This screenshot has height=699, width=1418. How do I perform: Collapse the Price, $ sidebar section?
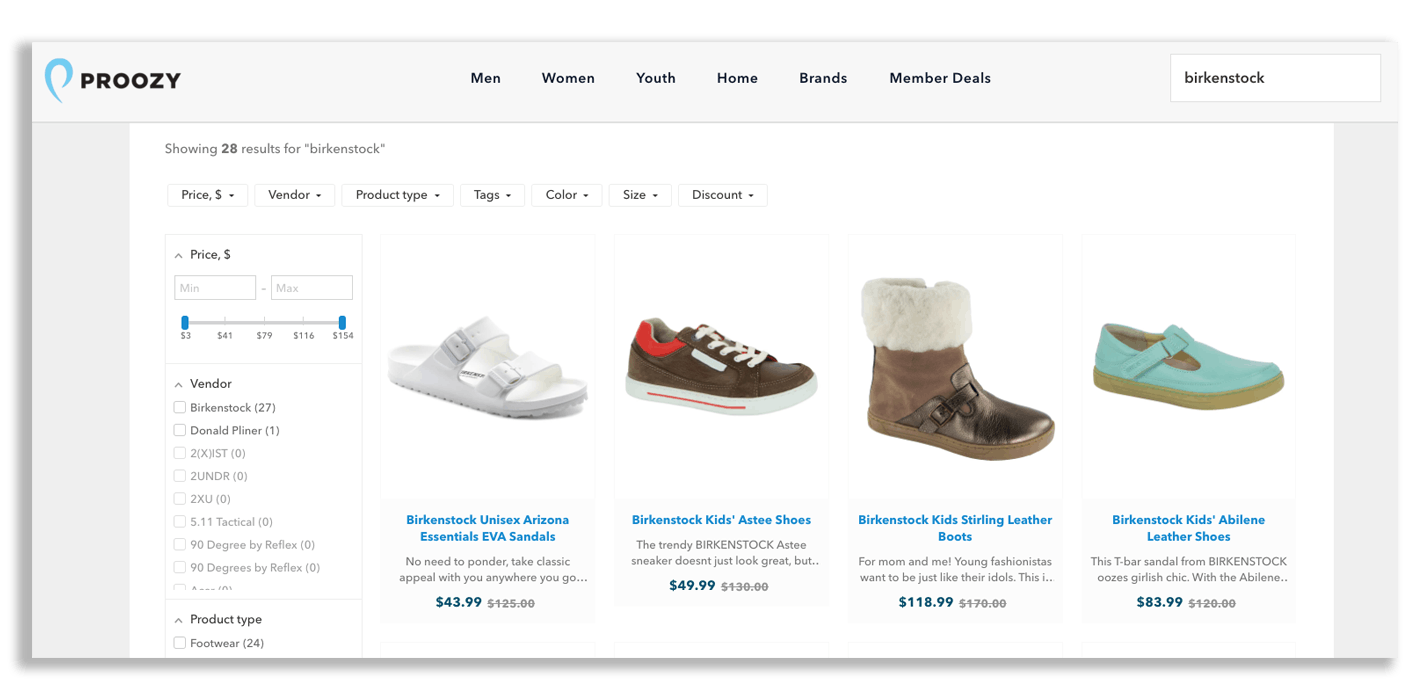pyautogui.click(x=179, y=254)
